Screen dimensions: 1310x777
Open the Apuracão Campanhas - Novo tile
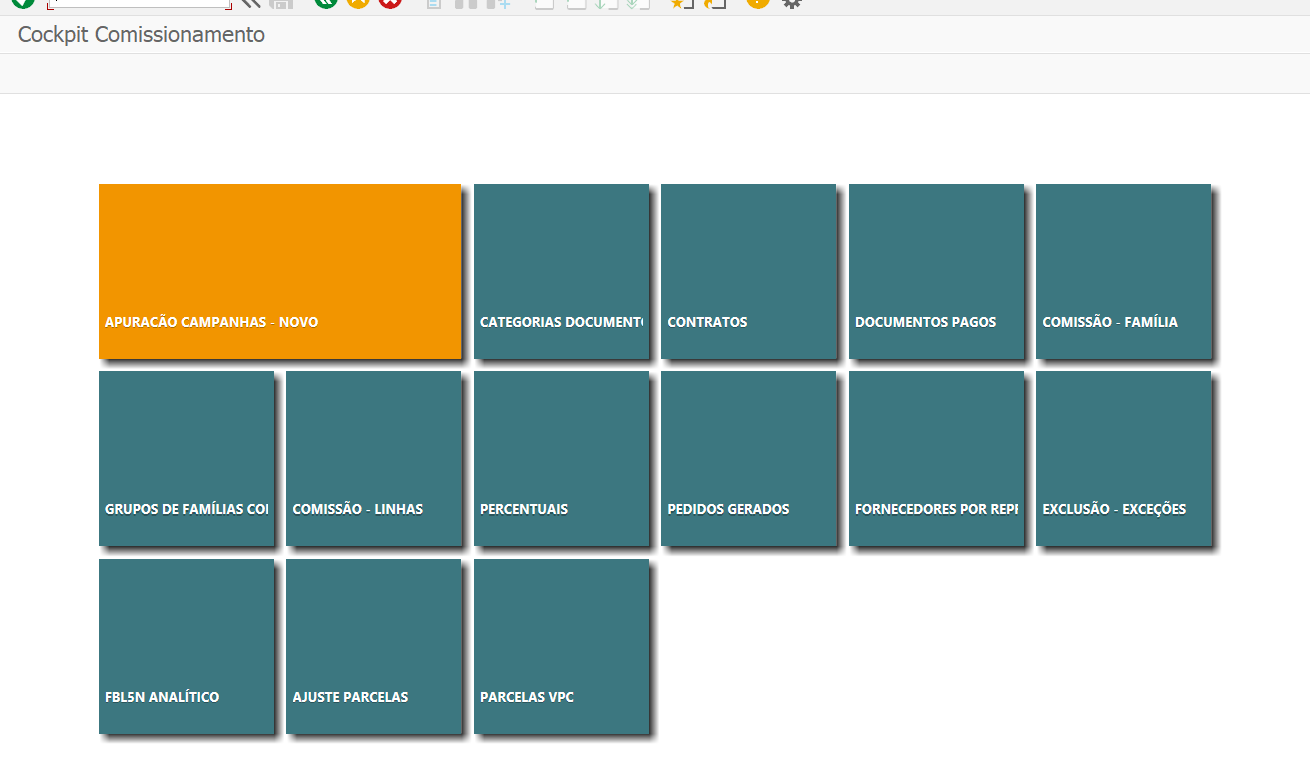tap(280, 271)
